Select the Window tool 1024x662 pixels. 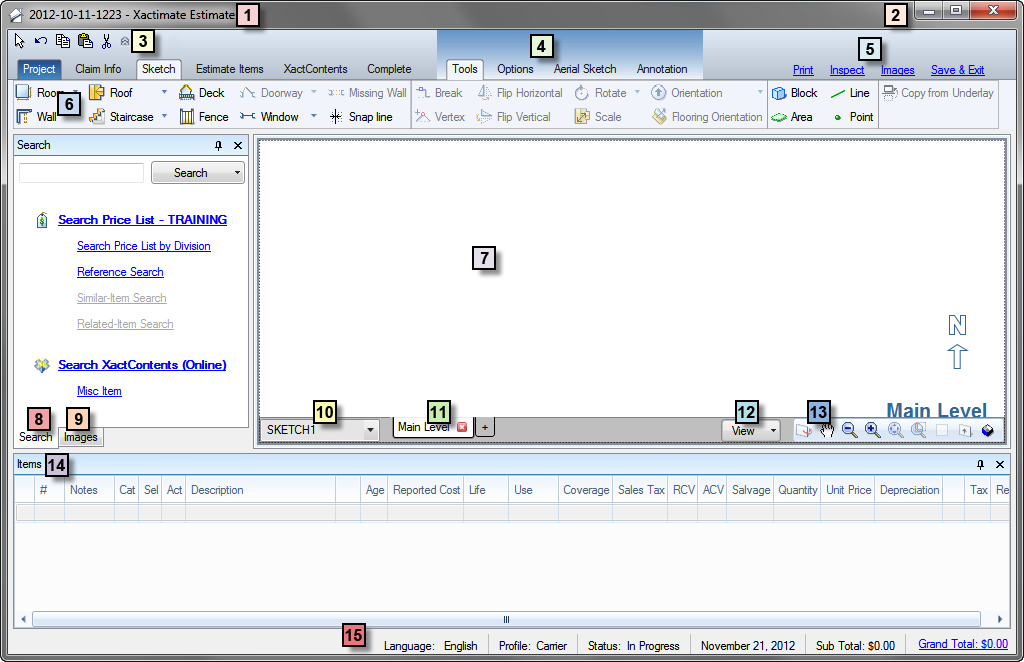(269, 117)
